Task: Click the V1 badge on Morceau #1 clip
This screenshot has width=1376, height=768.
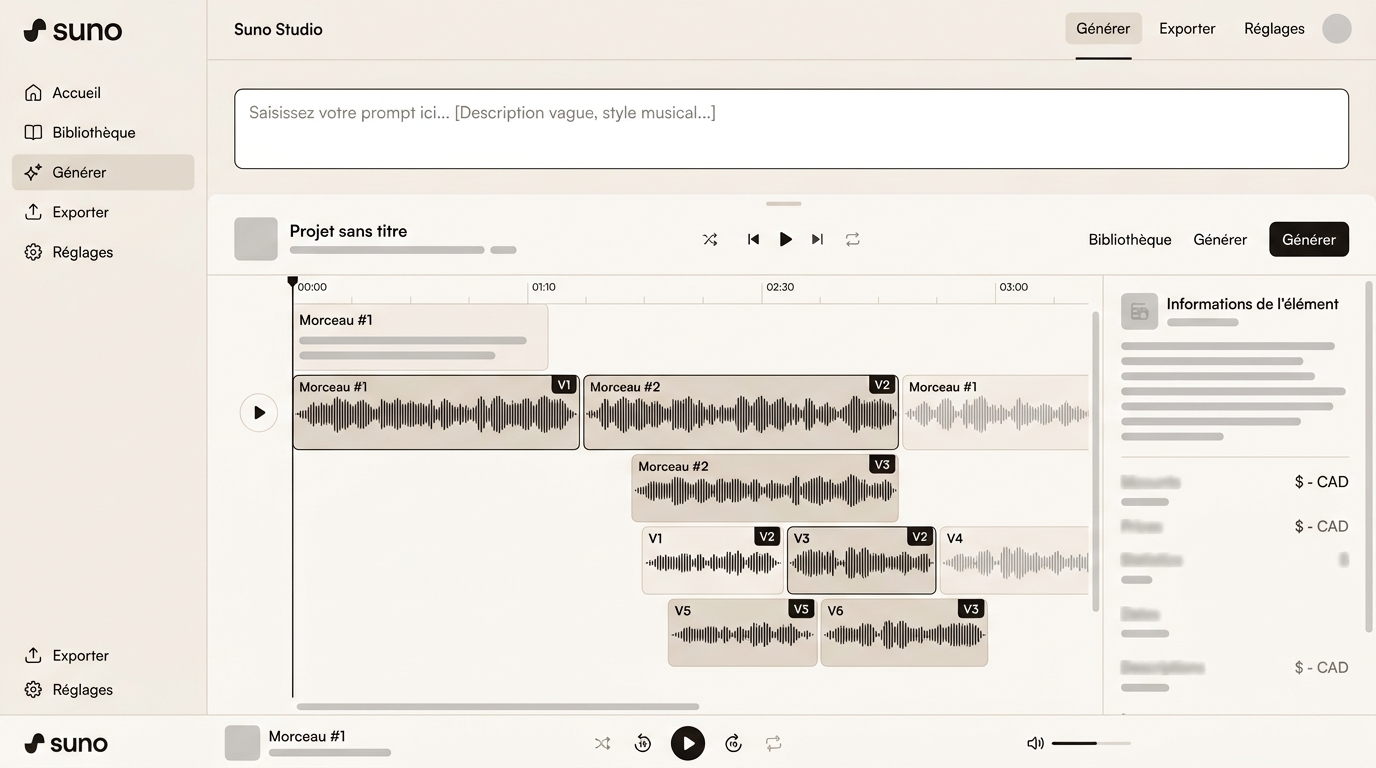Action: (564, 385)
